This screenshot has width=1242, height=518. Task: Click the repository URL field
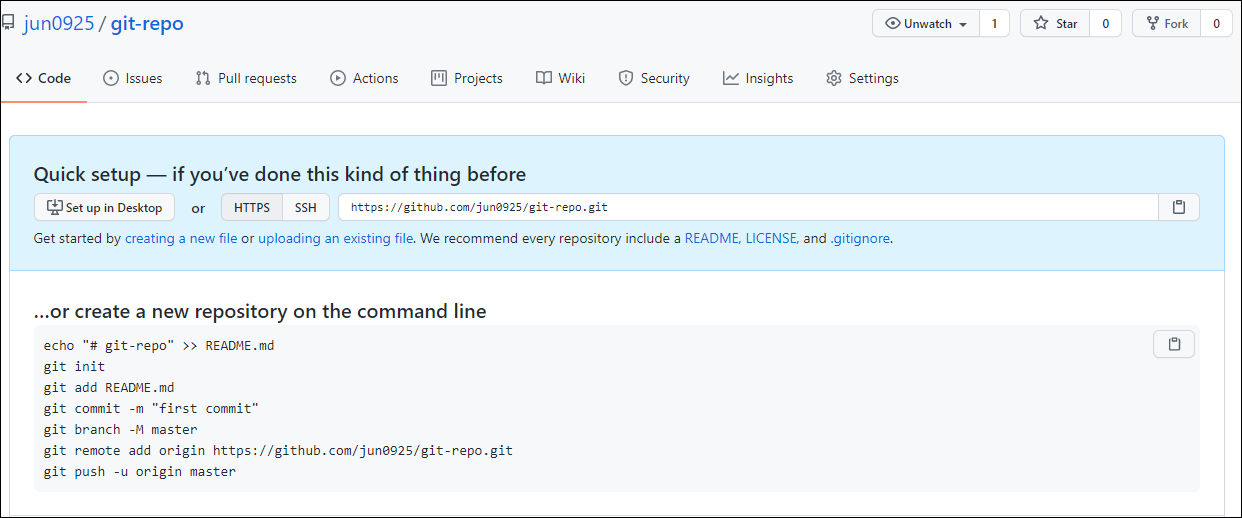(x=749, y=208)
